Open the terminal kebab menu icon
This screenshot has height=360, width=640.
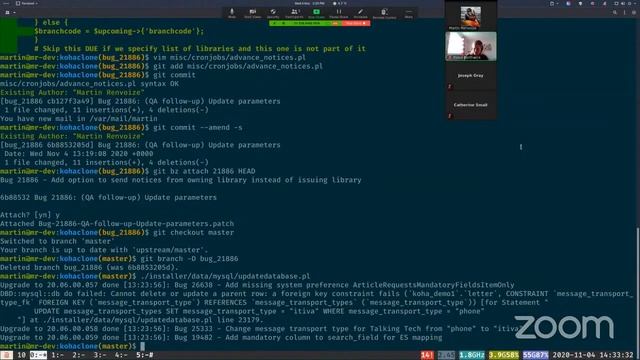624,13
